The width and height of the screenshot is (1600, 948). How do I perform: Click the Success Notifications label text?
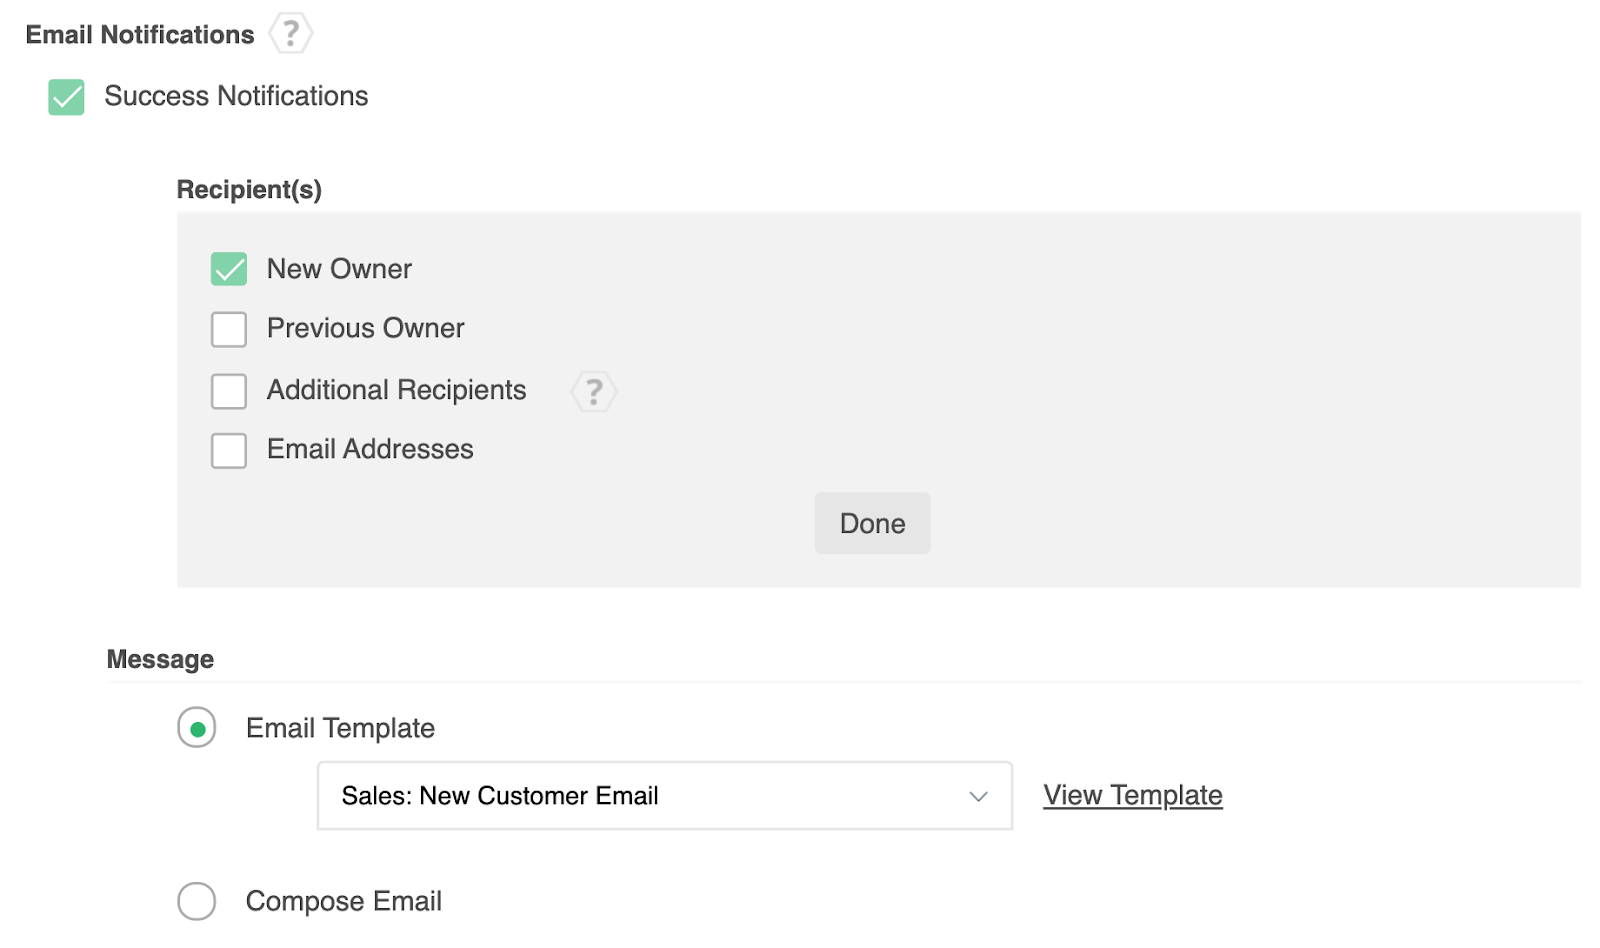pos(236,96)
